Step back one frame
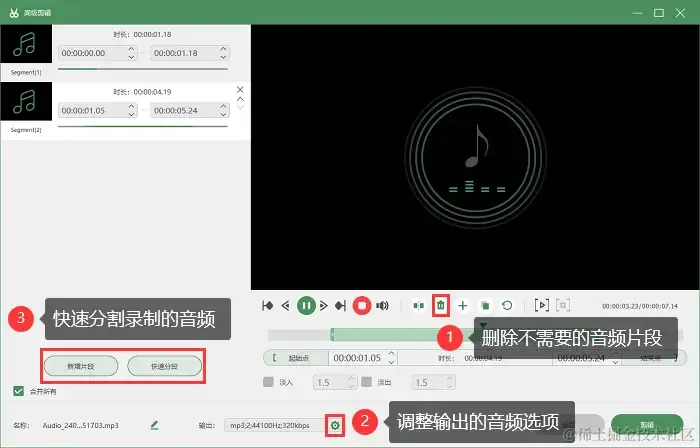The width and height of the screenshot is (700, 448). pos(286,306)
